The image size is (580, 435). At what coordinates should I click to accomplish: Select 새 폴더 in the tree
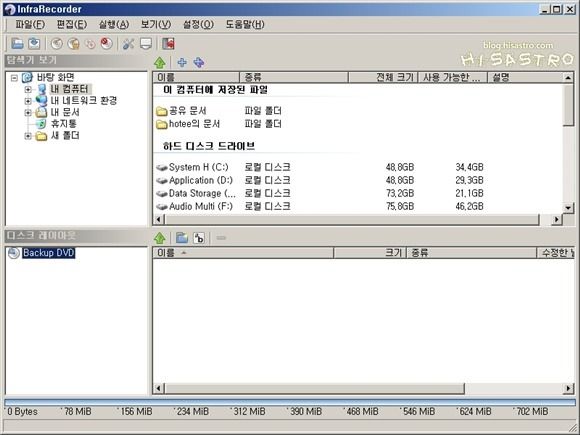tap(65, 136)
